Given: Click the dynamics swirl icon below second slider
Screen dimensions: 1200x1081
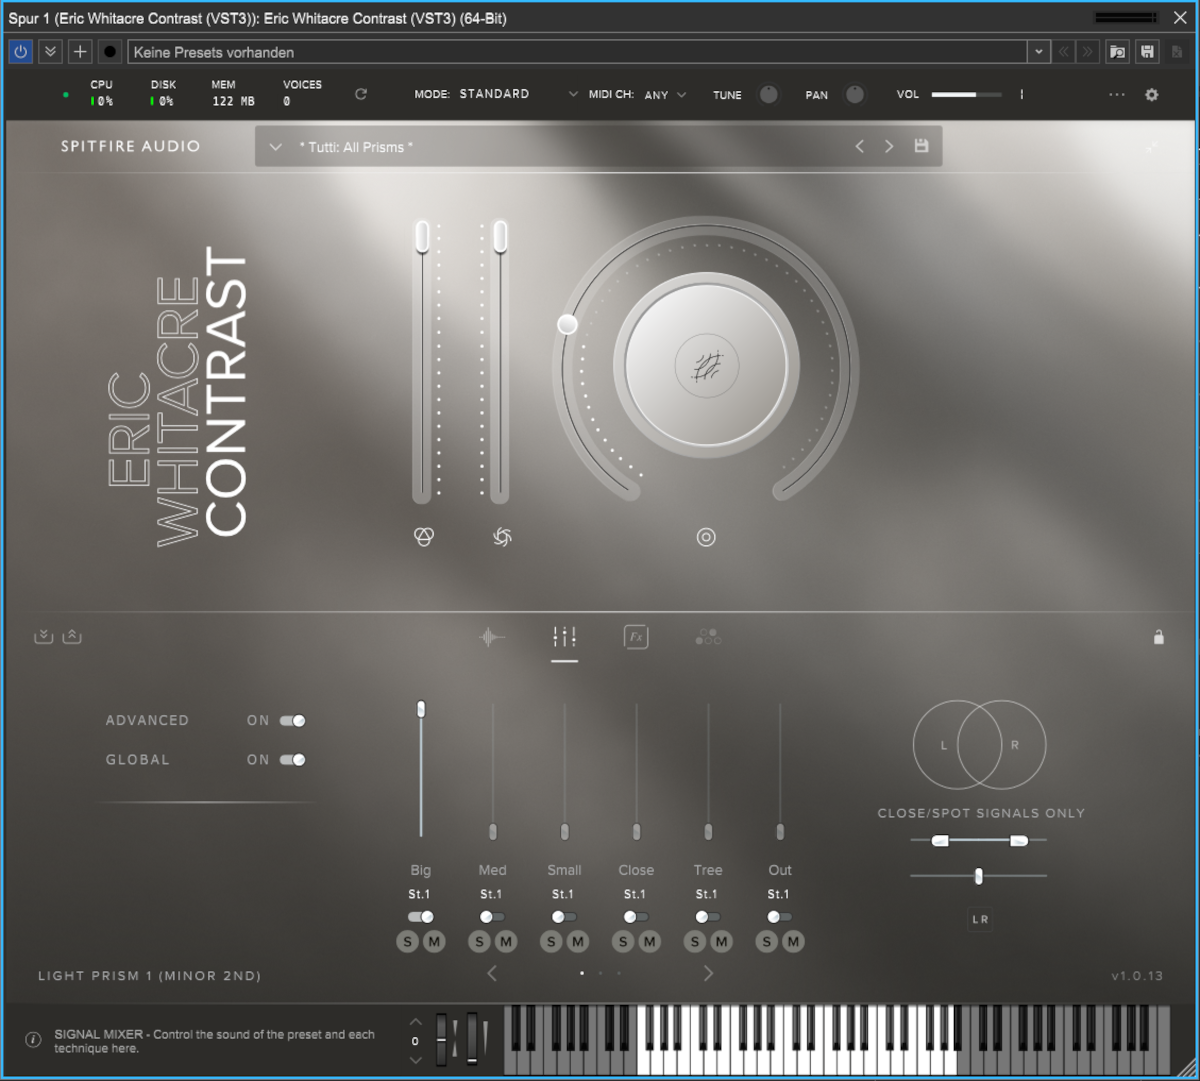Looking at the screenshot, I should [502, 537].
